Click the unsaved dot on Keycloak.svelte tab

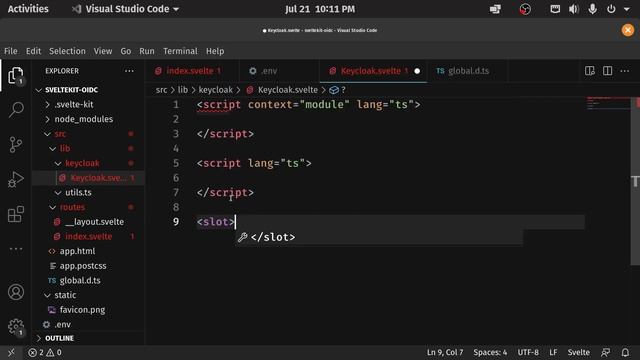pyautogui.click(x=417, y=71)
